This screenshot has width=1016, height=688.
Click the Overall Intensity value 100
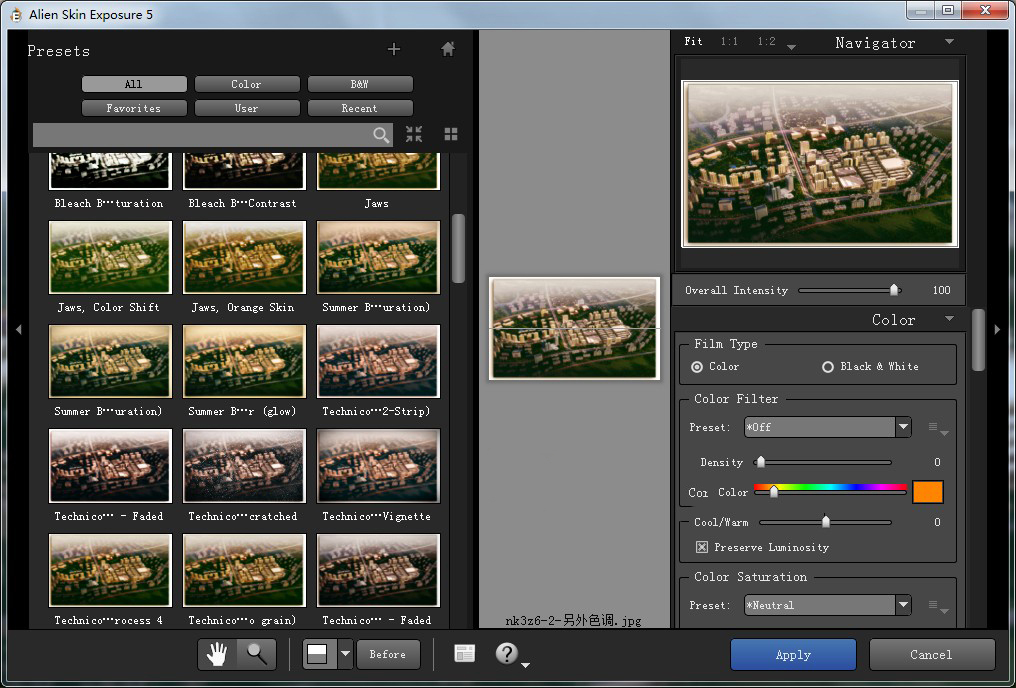(941, 290)
